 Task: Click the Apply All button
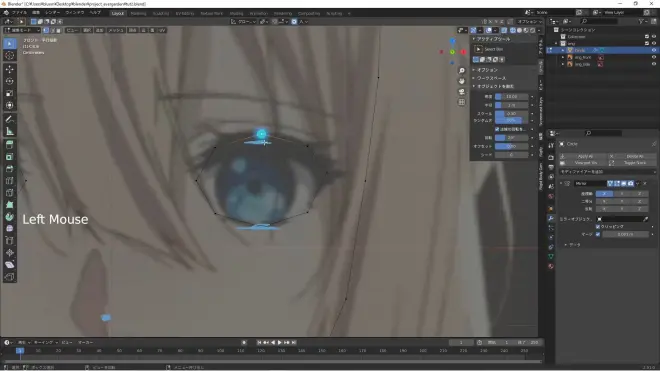click(585, 156)
